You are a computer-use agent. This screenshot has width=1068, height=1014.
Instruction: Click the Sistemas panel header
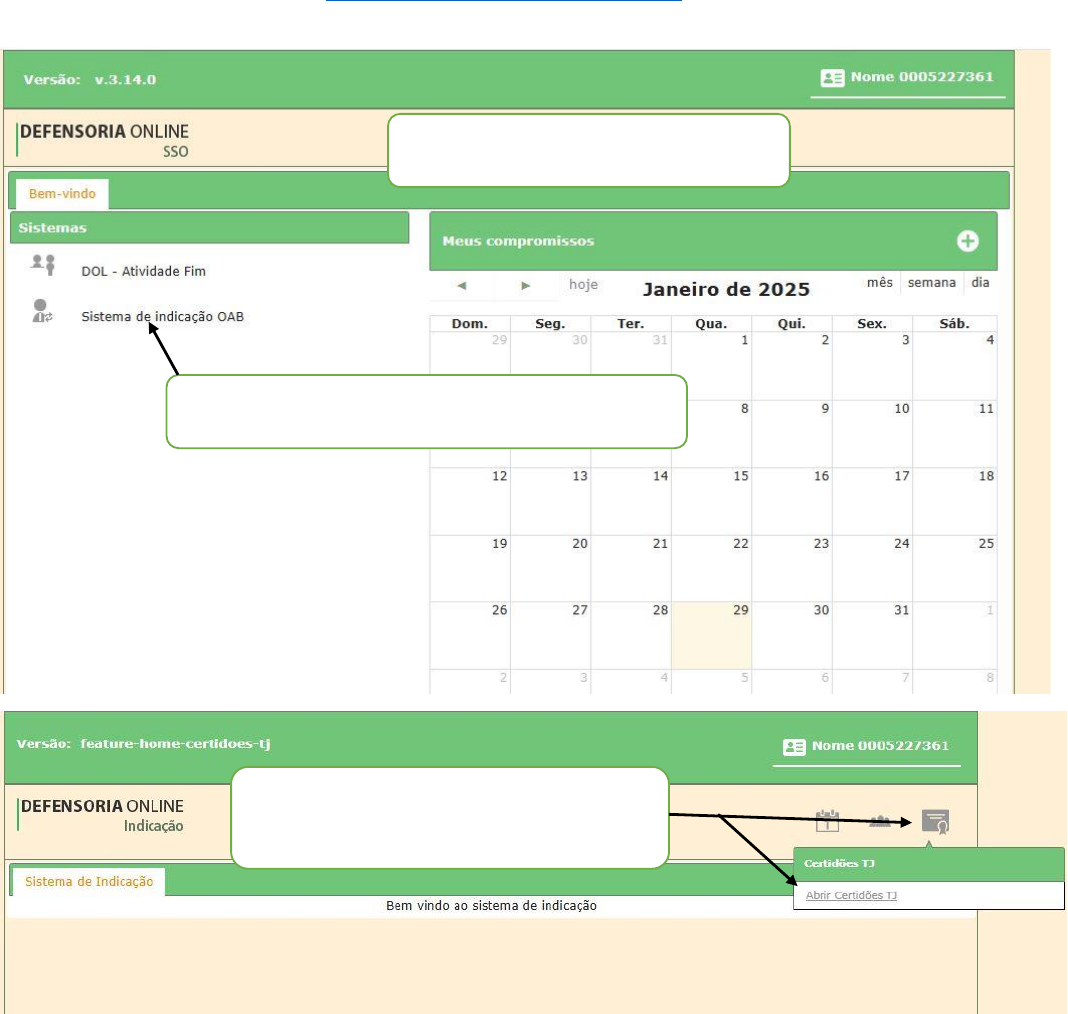click(x=210, y=227)
